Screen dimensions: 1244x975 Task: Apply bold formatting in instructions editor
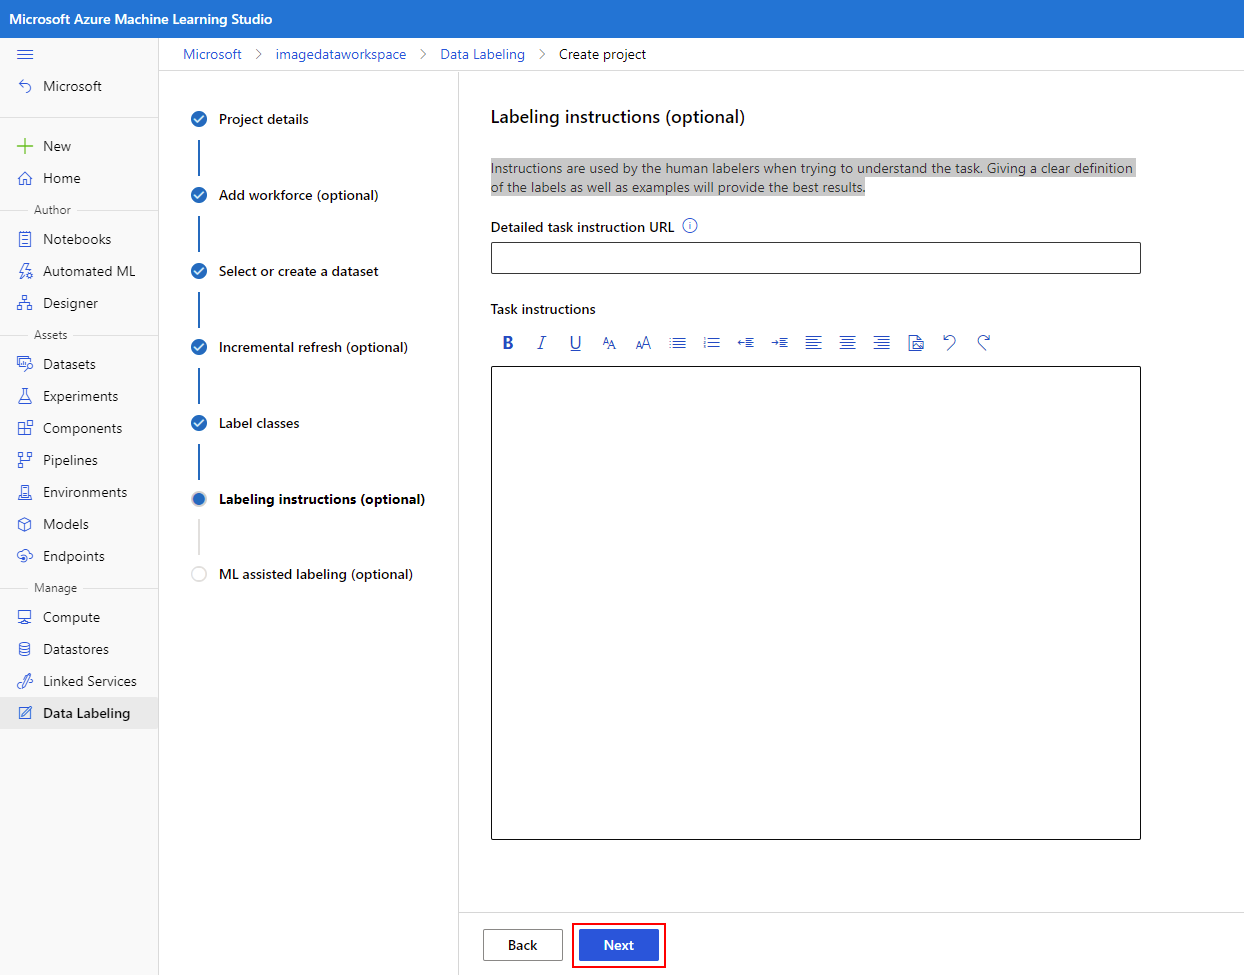coord(508,343)
